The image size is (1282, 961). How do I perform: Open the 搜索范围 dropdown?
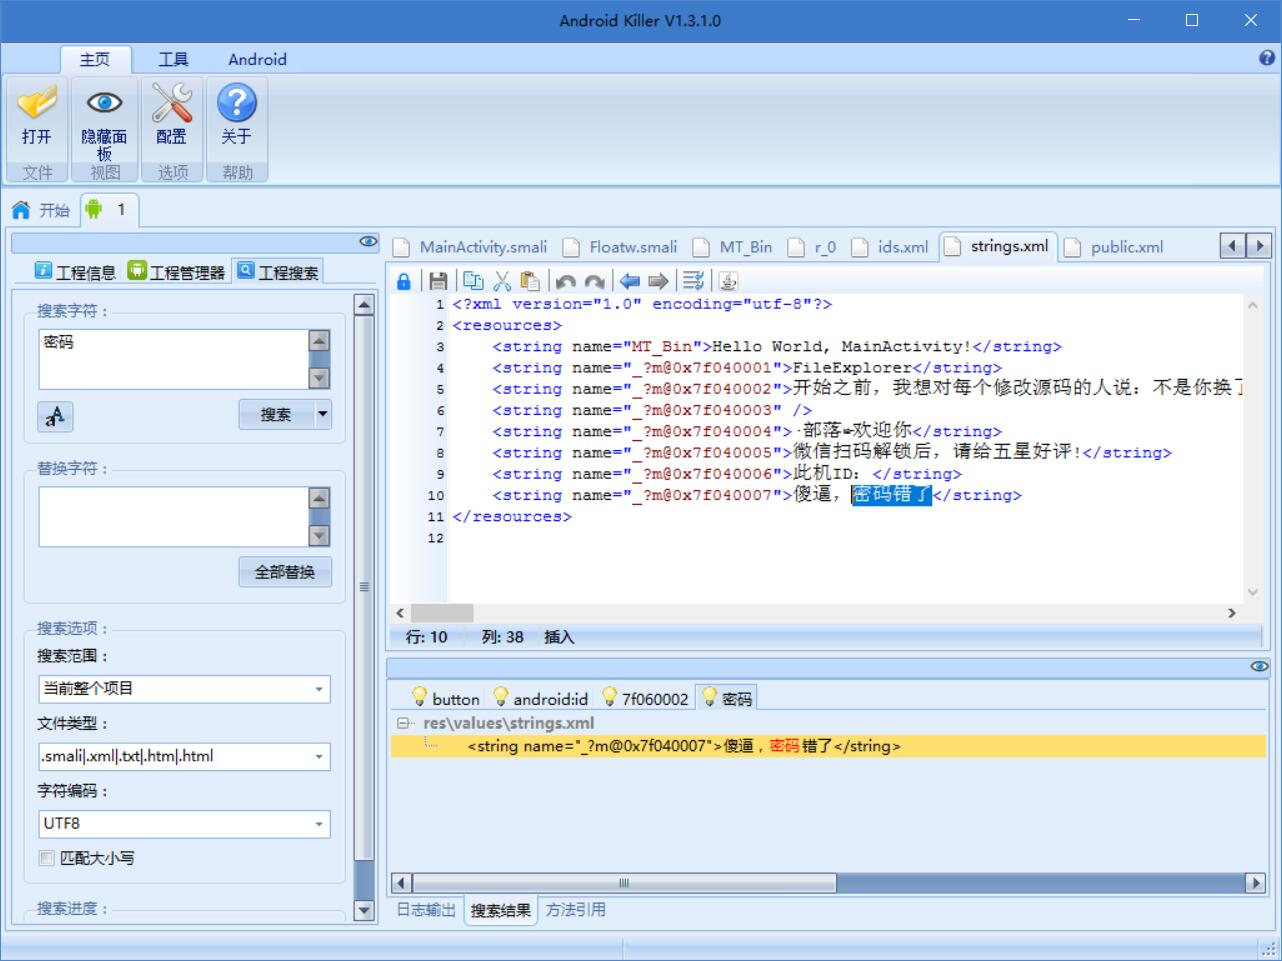(x=184, y=689)
